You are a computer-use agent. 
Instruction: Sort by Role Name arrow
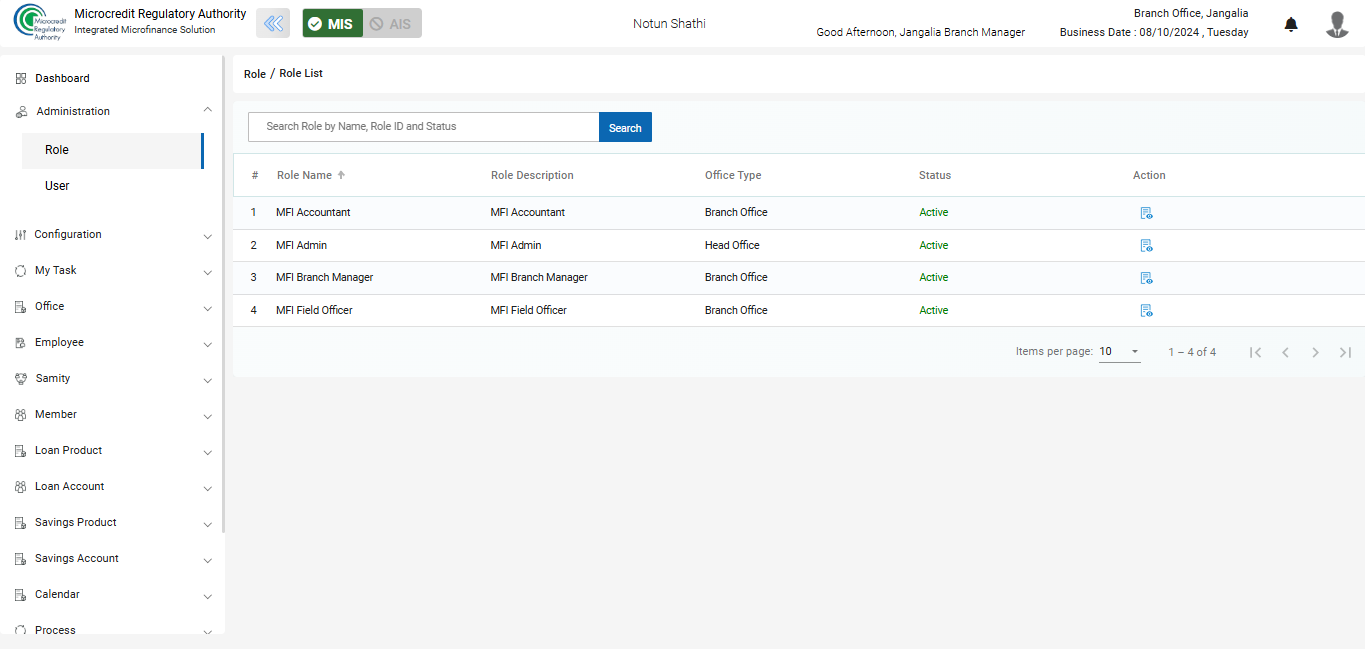341,175
